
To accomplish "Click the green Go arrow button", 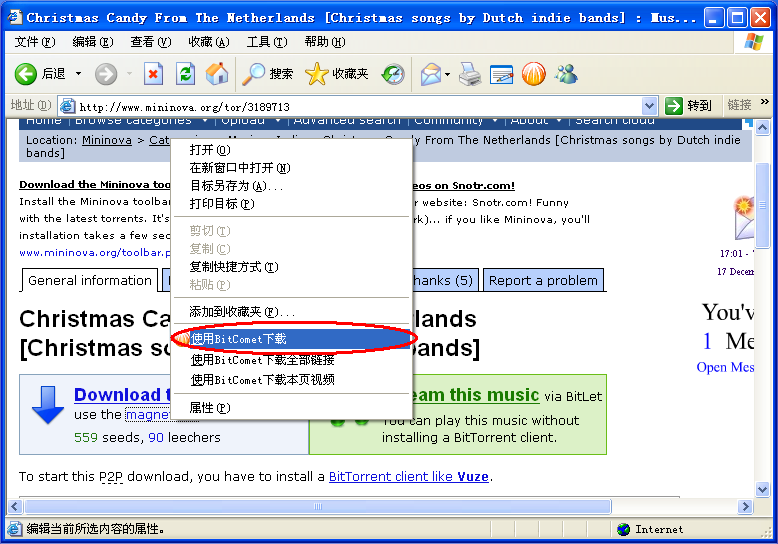I will pos(673,106).
